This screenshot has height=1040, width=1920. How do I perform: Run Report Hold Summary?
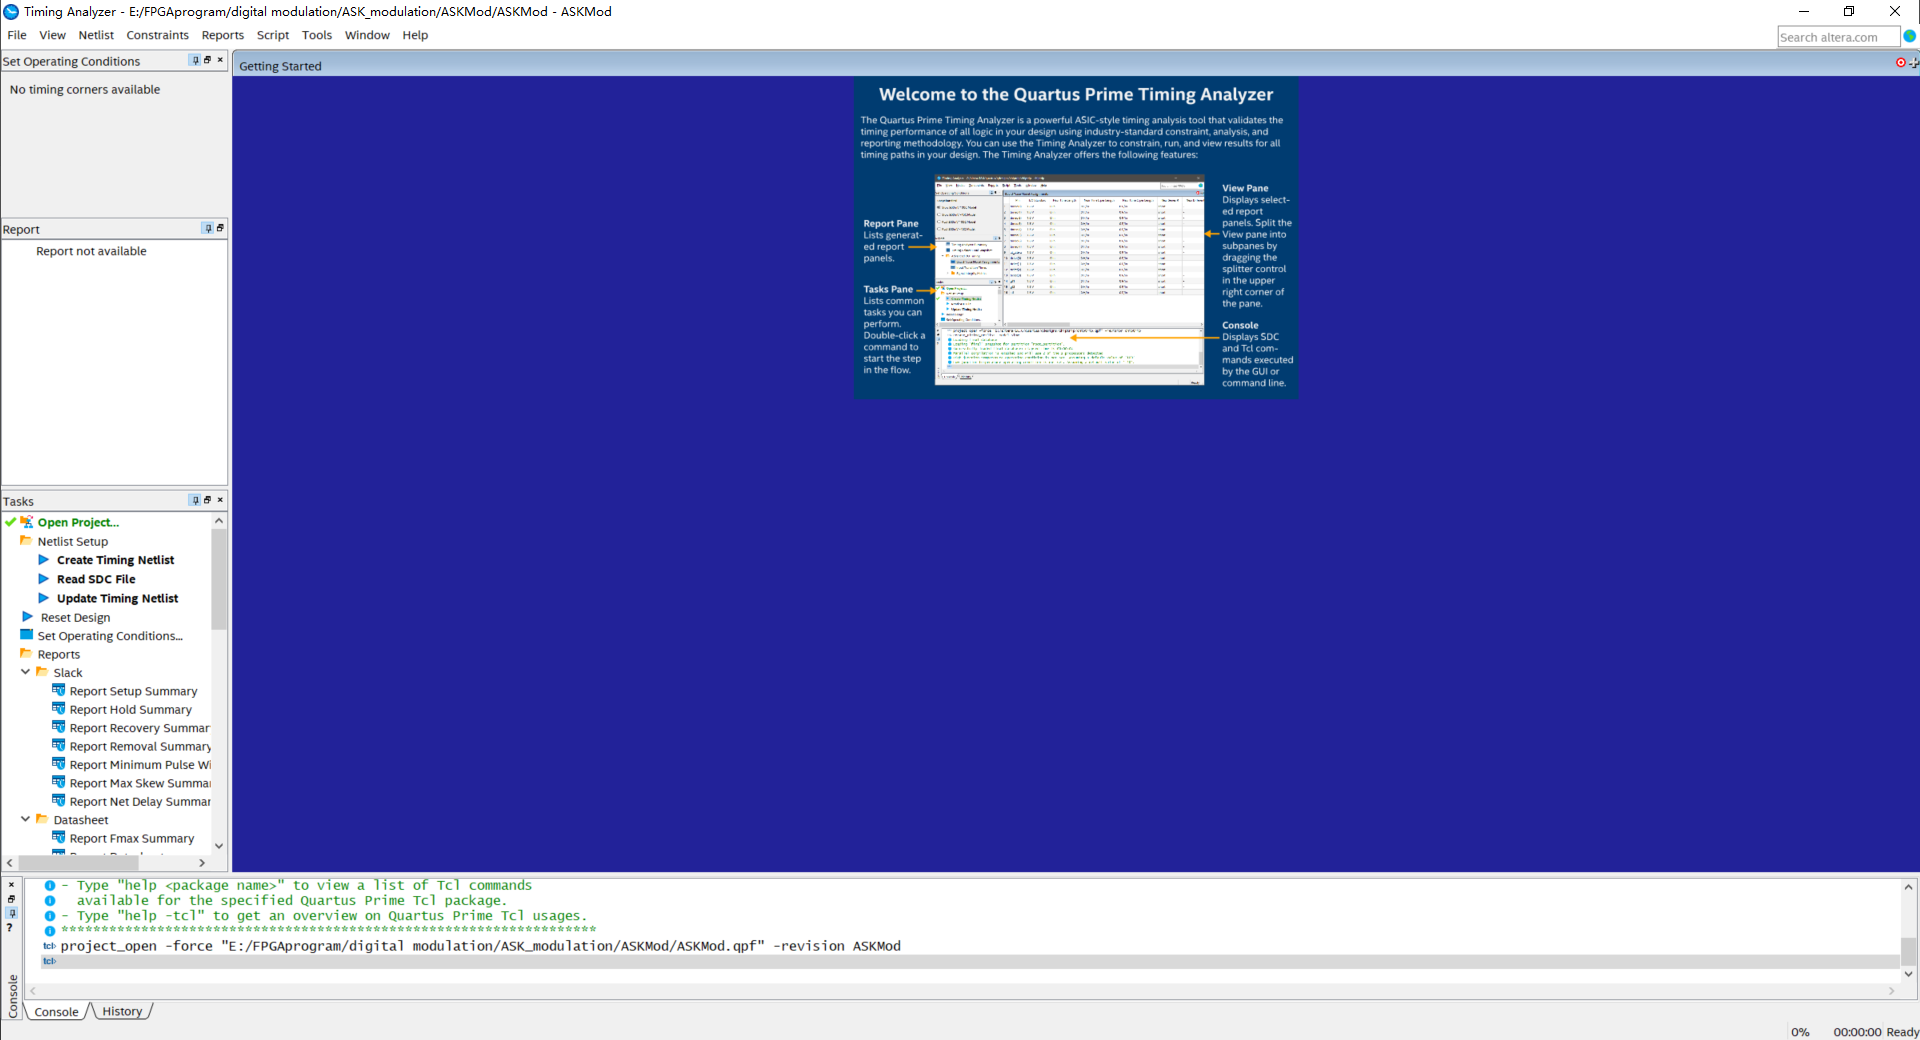(x=130, y=709)
